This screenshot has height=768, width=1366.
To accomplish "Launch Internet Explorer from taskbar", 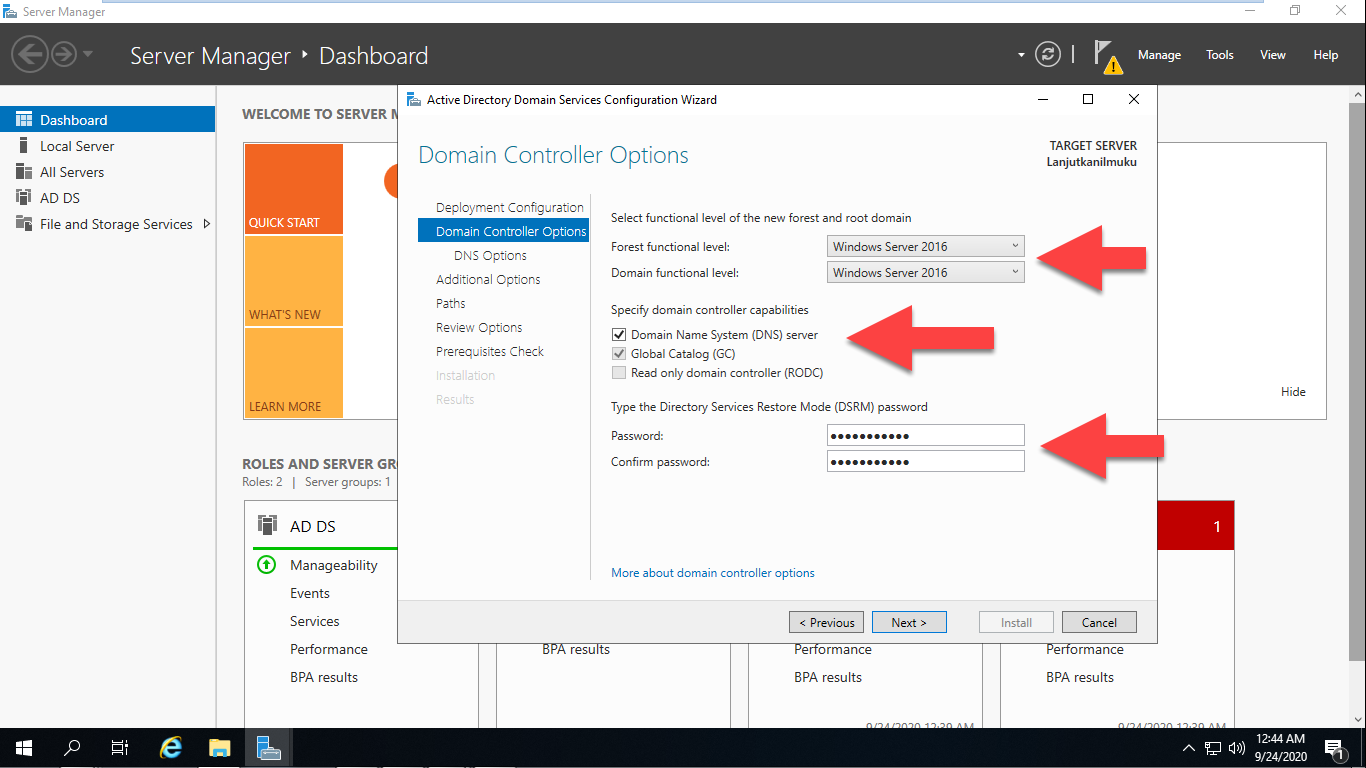I will [x=171, y=747].
